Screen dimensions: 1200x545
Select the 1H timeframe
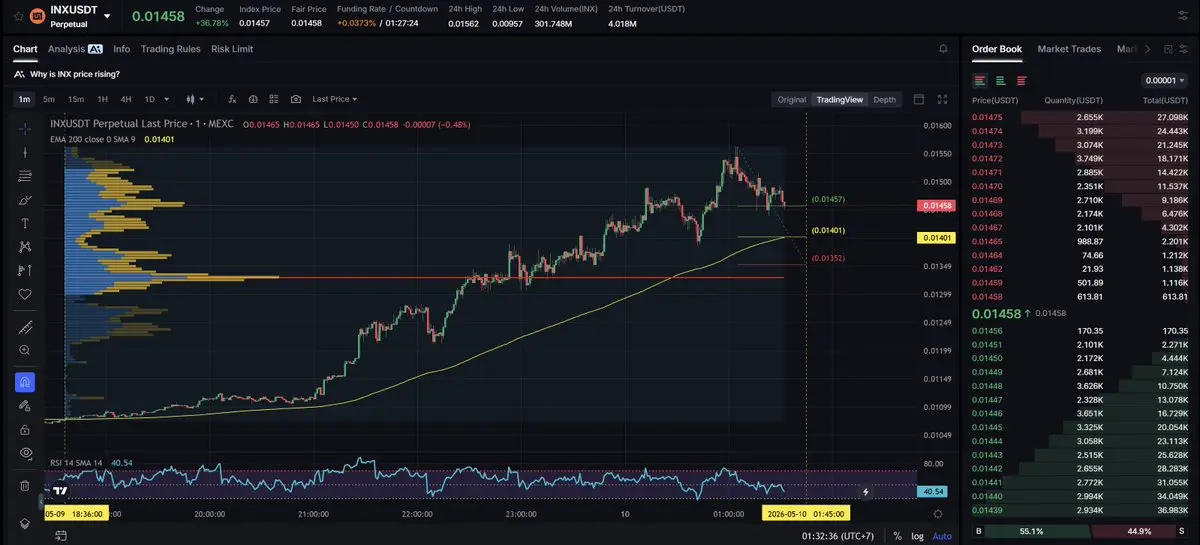tap(102, 99)
